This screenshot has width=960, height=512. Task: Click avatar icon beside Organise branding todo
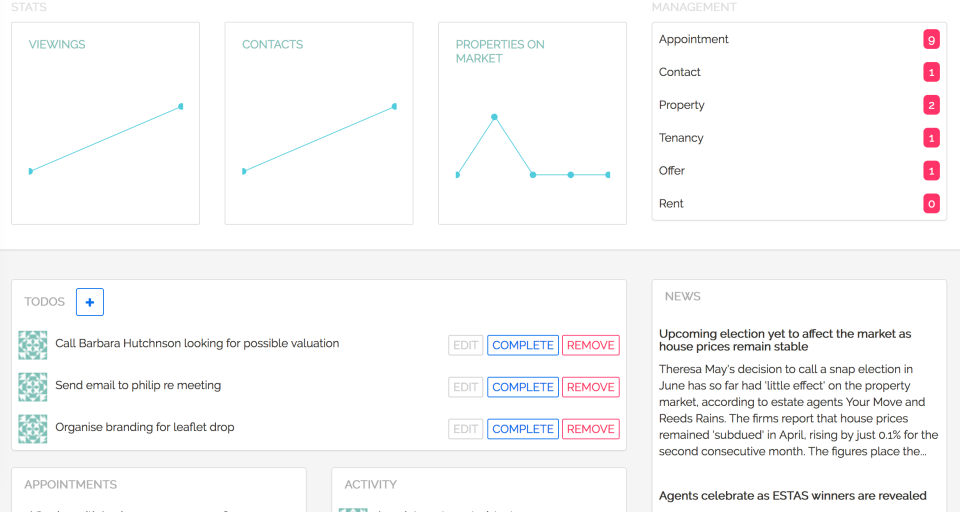coord(33,429)
